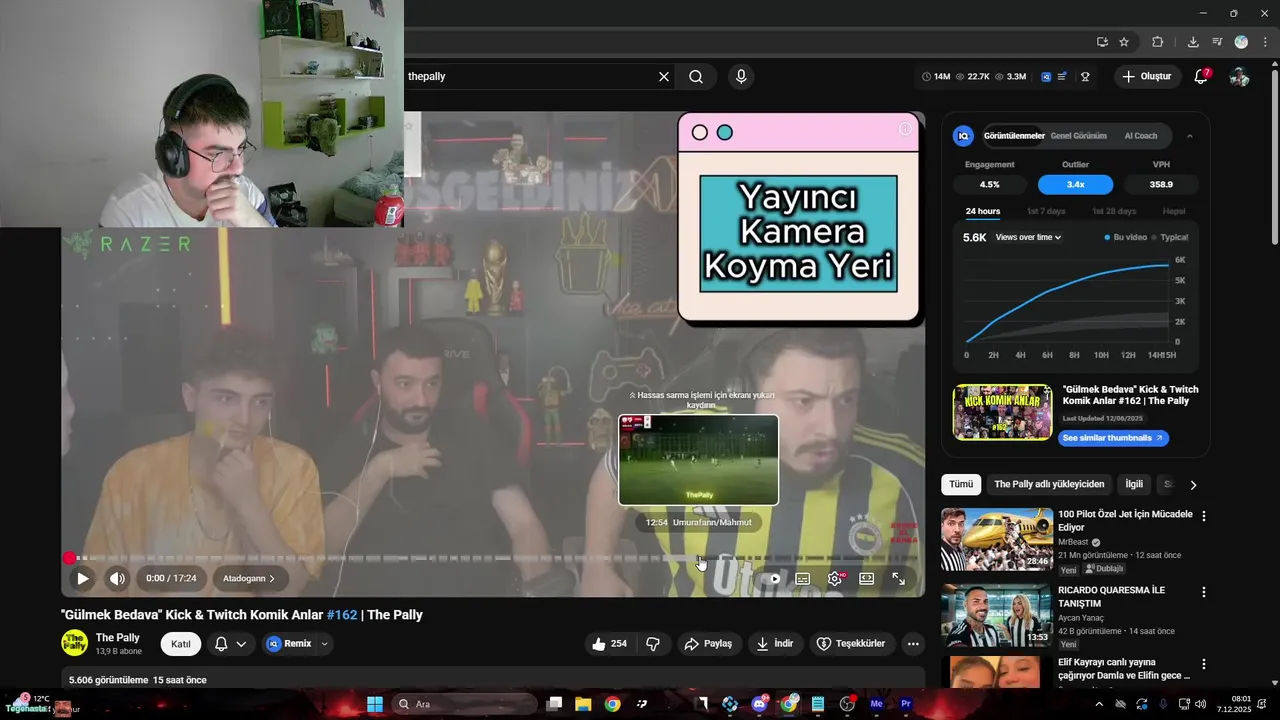
Task: Start voice search with the microphone icon
Action: (741, 76)
